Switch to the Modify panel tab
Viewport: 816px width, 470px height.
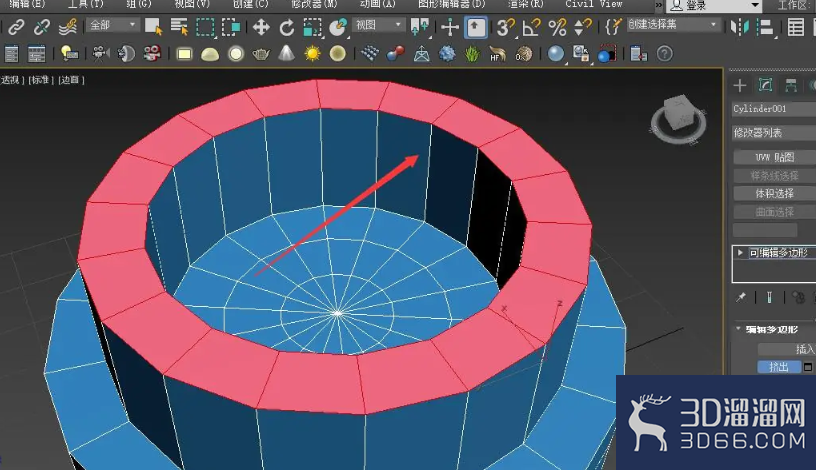pos(765,85)
